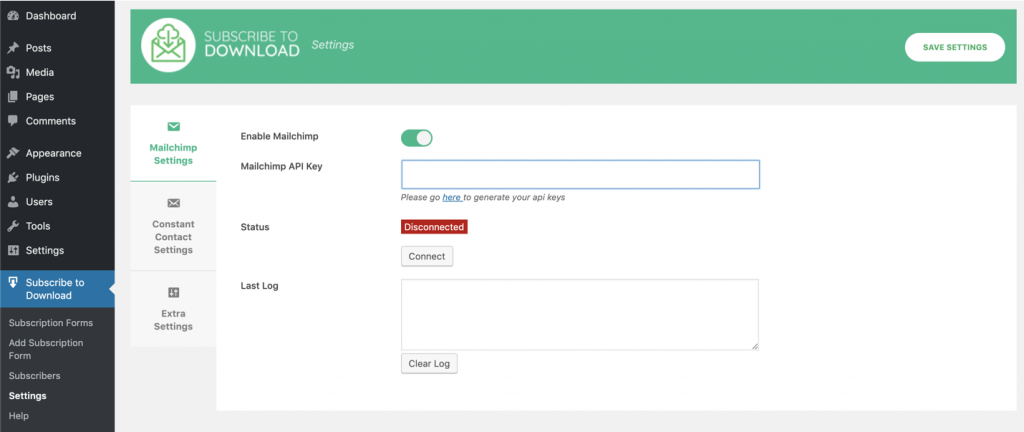Follow the "here" API keys link

pyautogui.click(x=452, y=198)
